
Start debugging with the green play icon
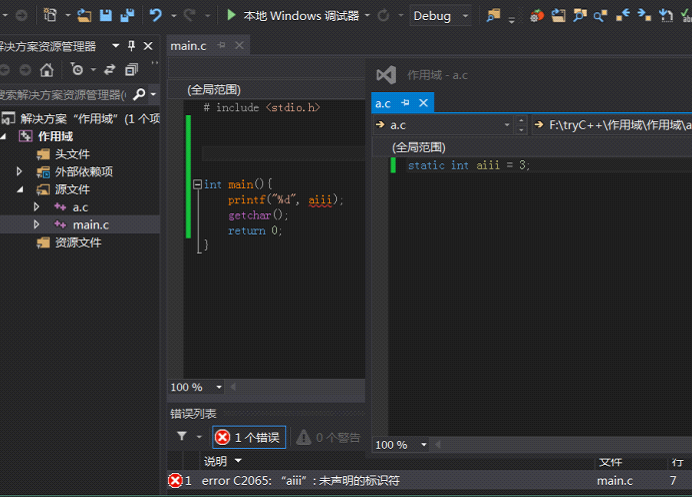pyautogui.click(x=231, y=15)
